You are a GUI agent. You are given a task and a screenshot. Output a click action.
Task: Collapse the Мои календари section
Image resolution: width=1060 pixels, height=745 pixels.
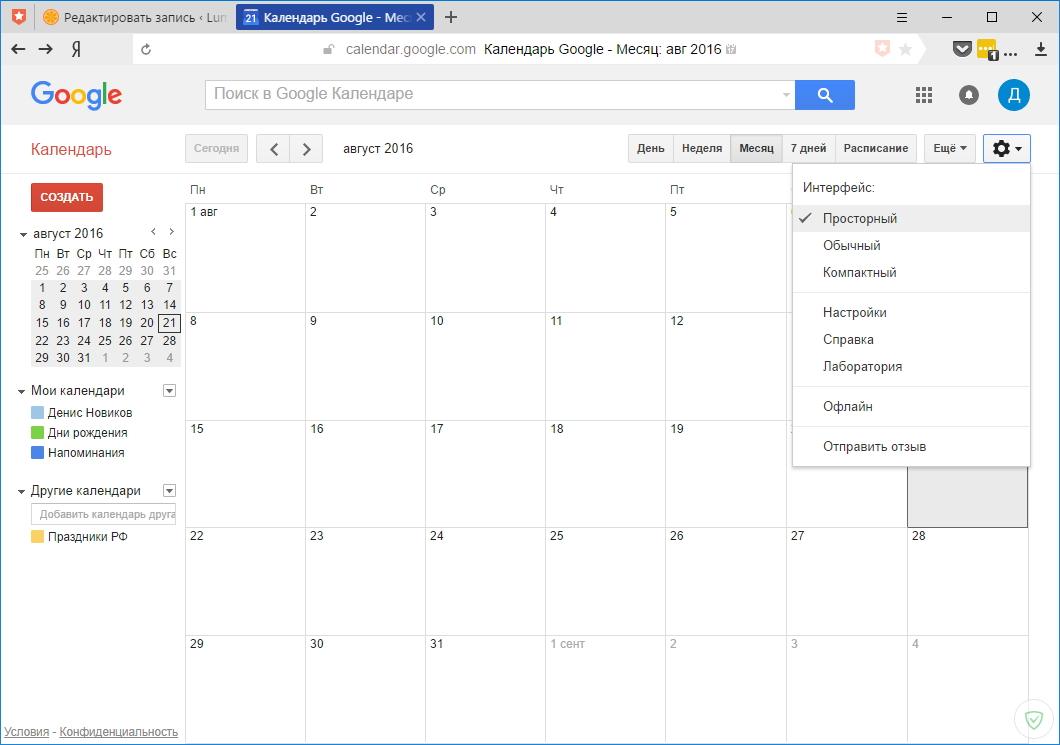(22, 391)
